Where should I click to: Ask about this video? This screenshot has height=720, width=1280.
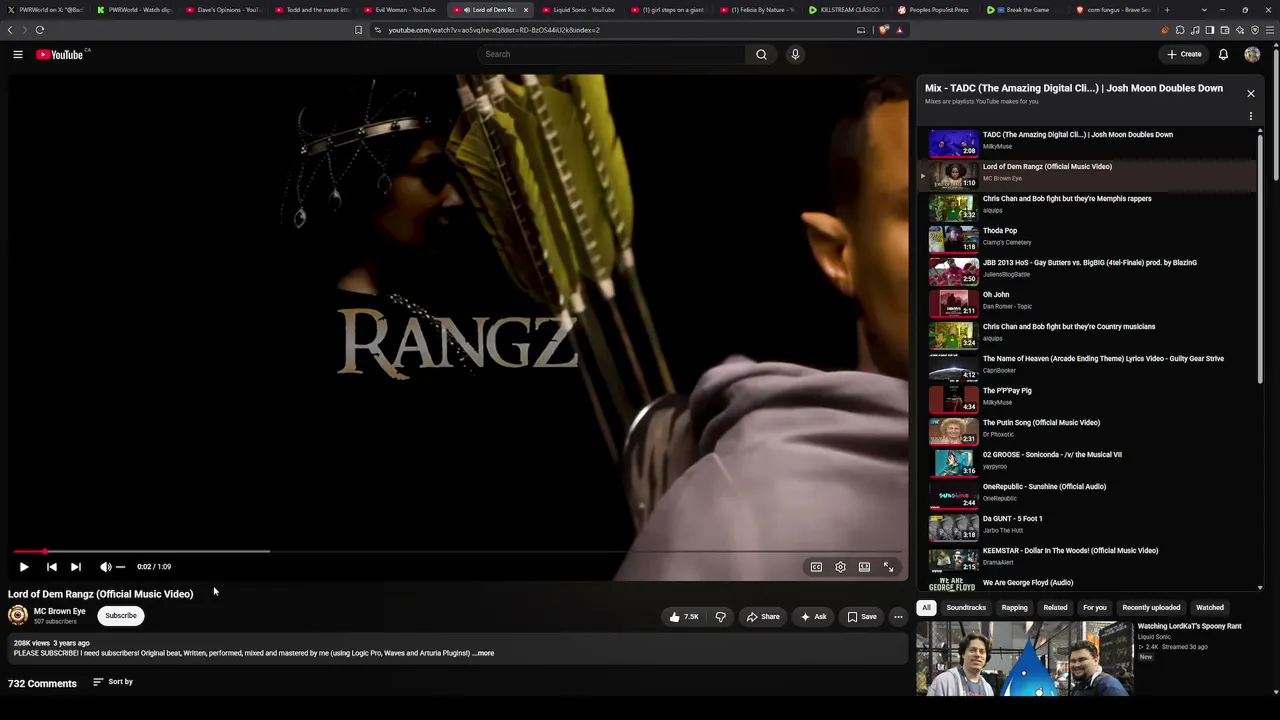click(x=813, y=617)
